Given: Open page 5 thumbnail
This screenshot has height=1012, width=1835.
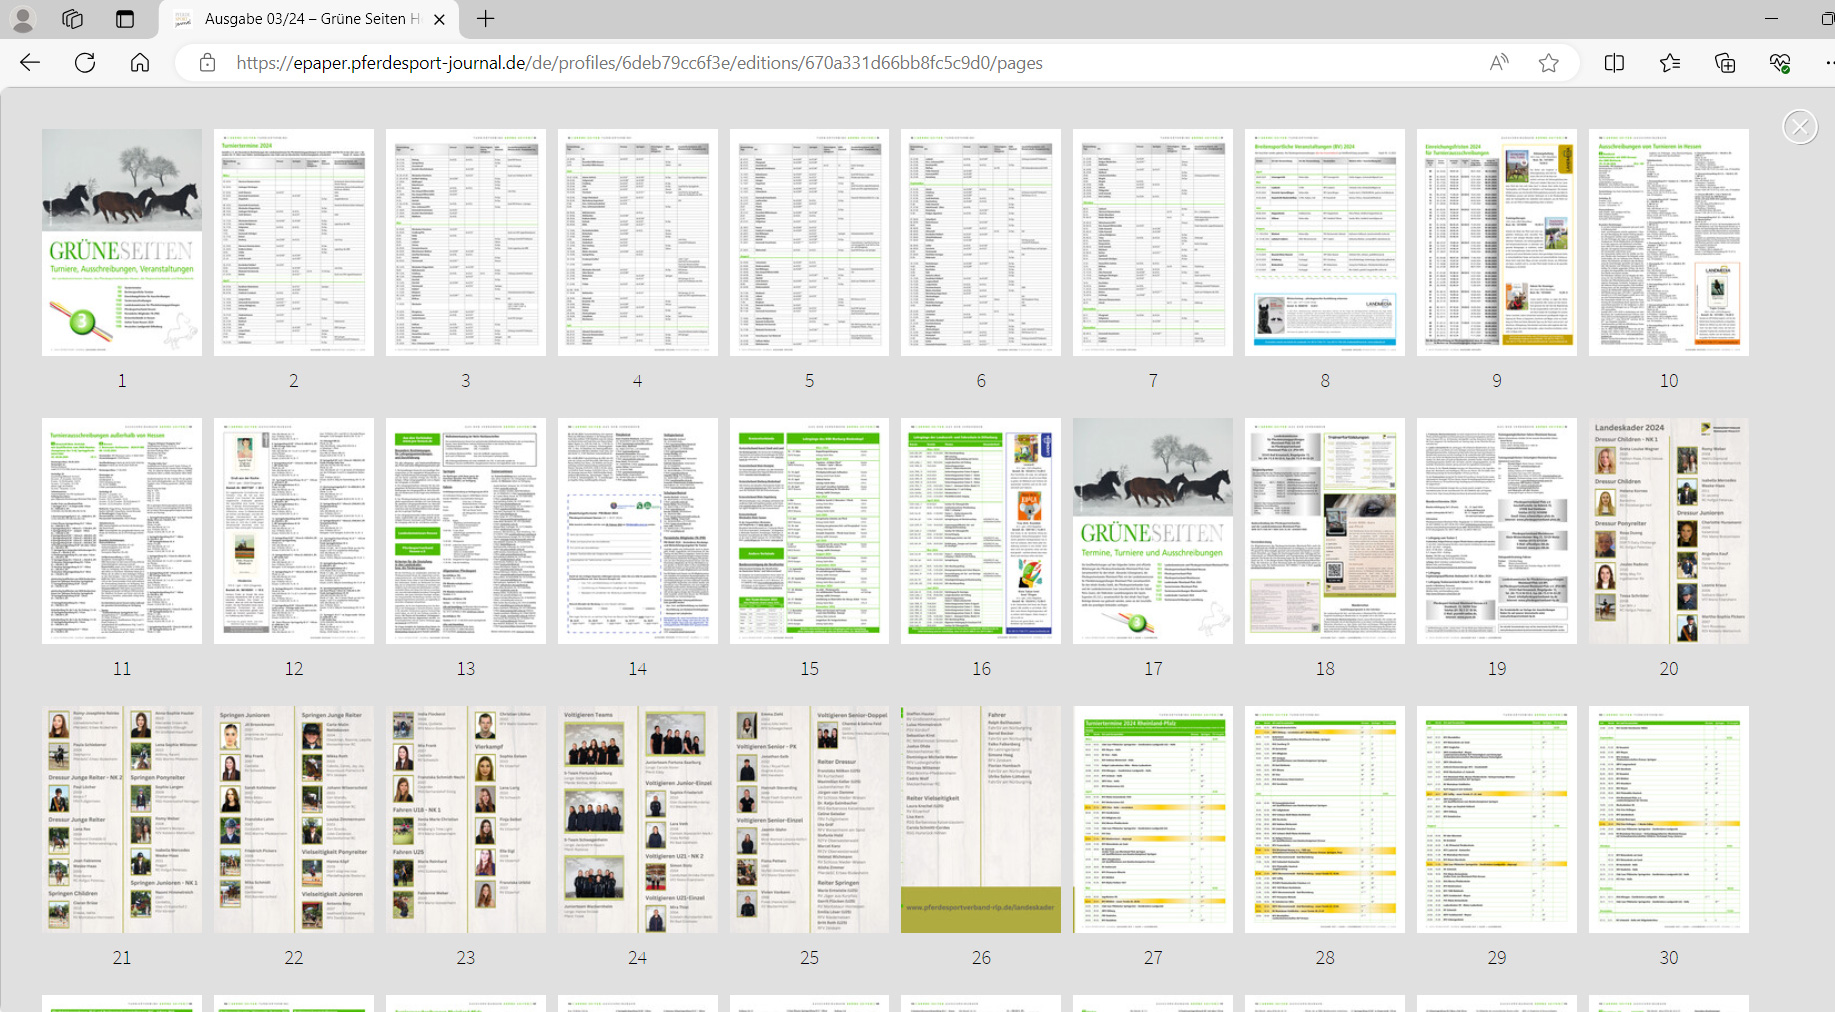Looking at the screenshot, I should pyautogui.click(x=809, y=242).
